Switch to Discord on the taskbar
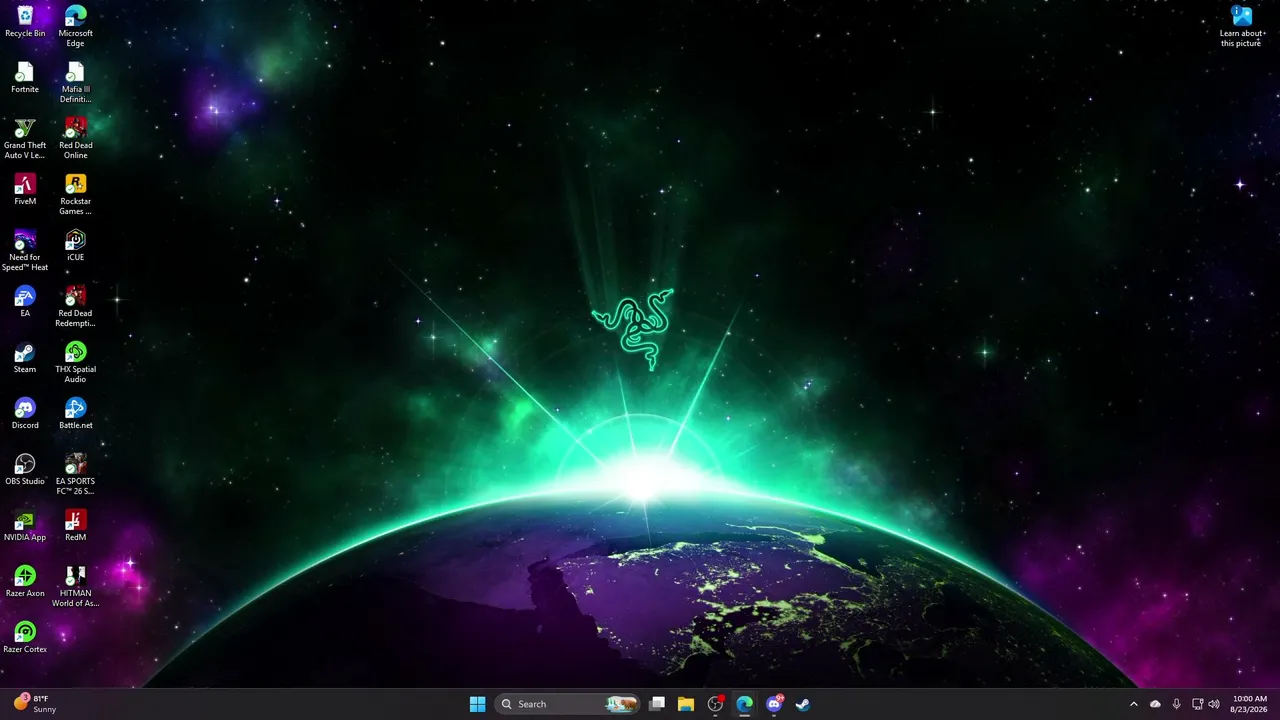 coord(773,704)
